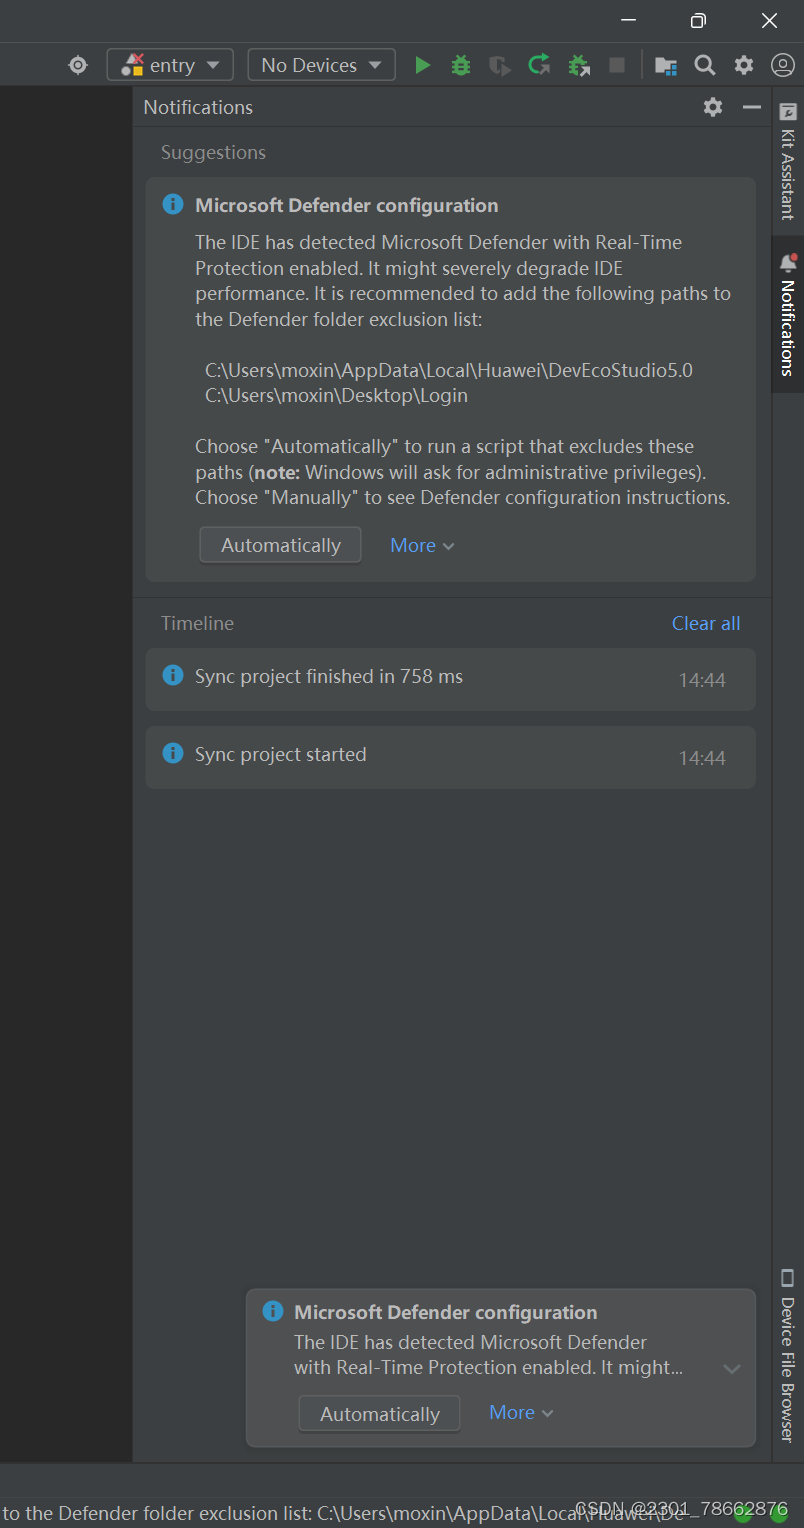Click the run with coverage shield icon
Screen dimensions: 804x1528
(500, 66)
